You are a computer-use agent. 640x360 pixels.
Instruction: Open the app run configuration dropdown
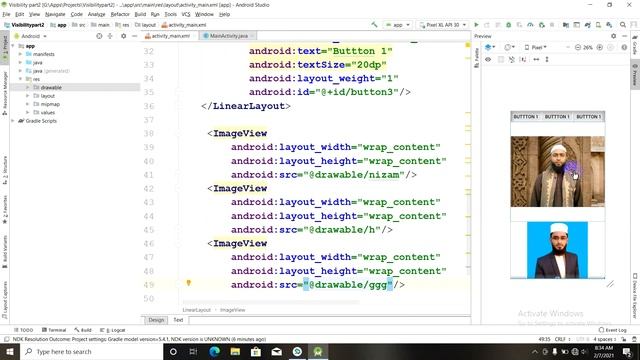pyautogui.click(x=398, y=25)
